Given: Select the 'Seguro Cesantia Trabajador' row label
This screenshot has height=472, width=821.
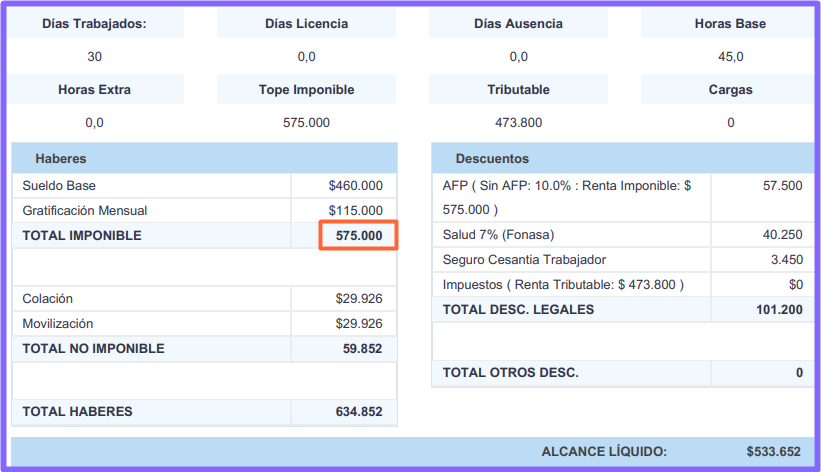Looking at the screenshot, I should tap(524, 260).
